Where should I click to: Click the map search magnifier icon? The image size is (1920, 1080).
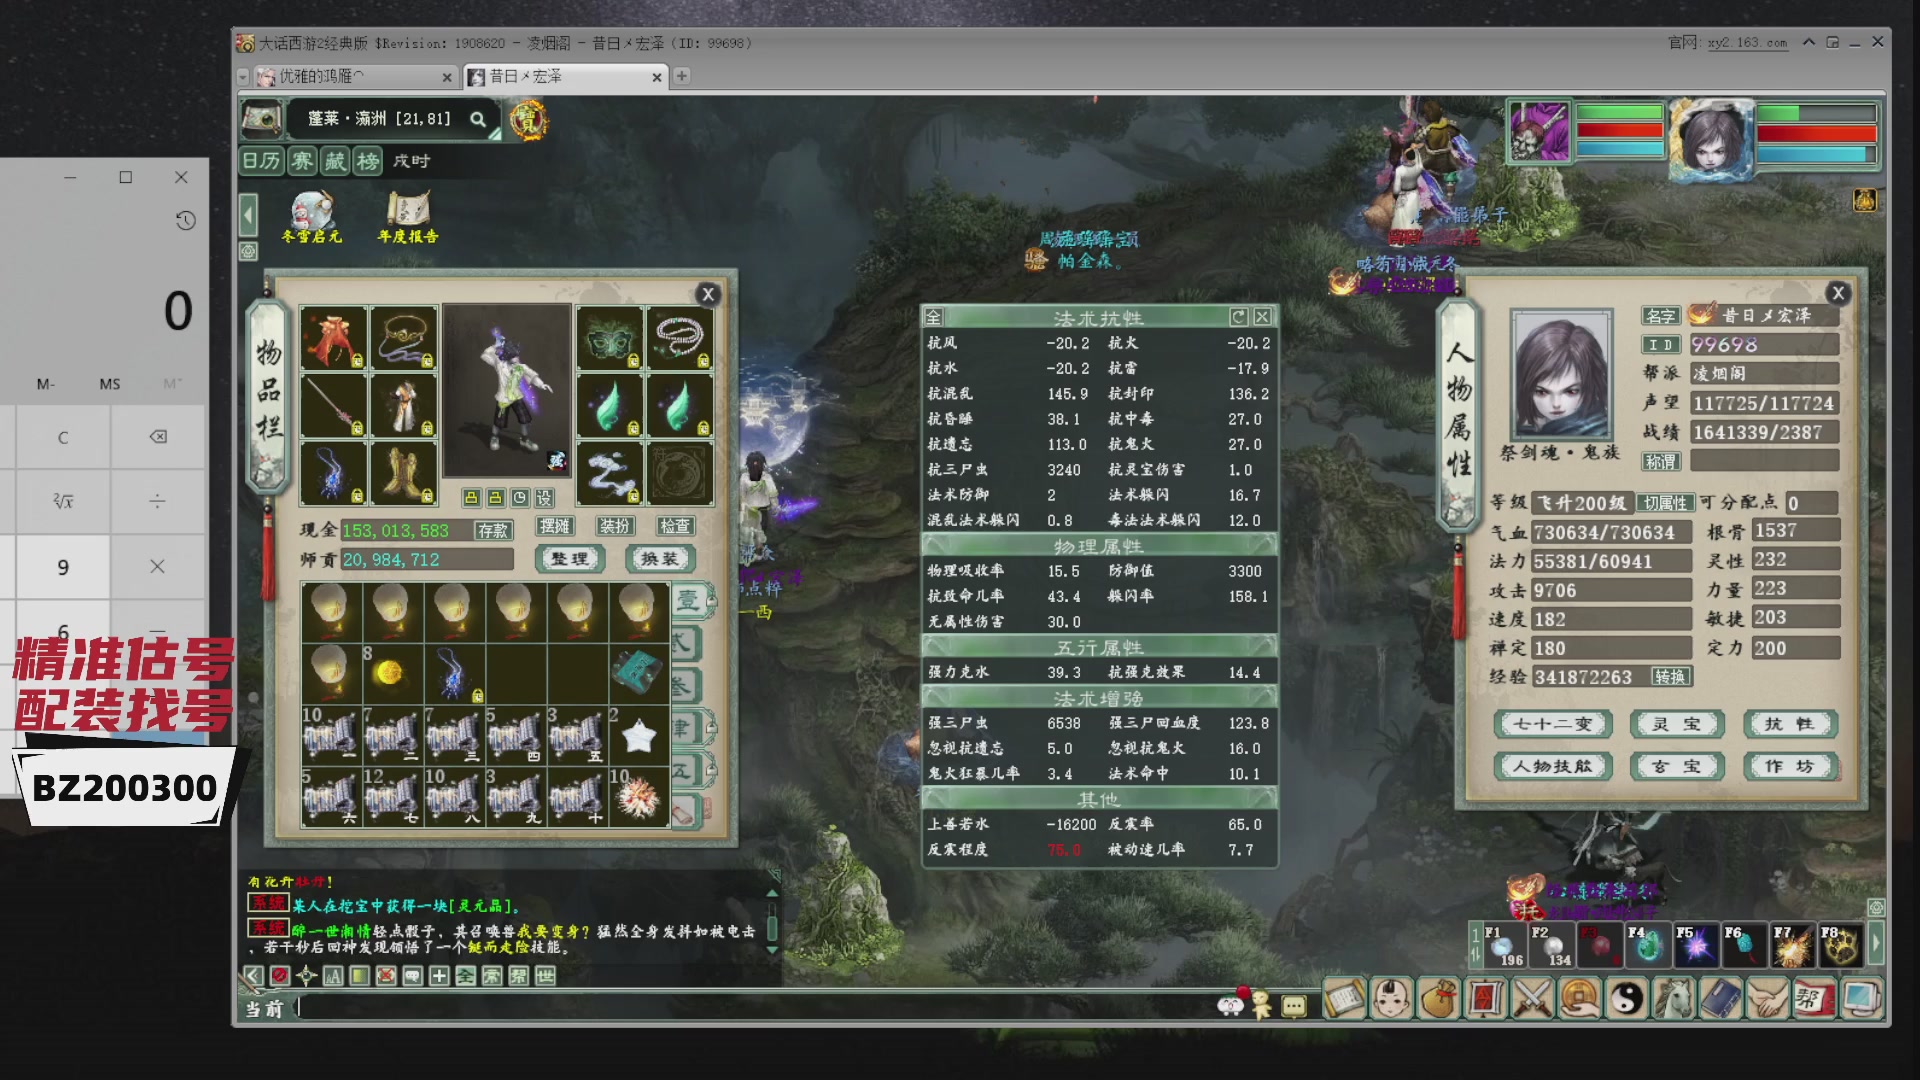click(478, 119)
